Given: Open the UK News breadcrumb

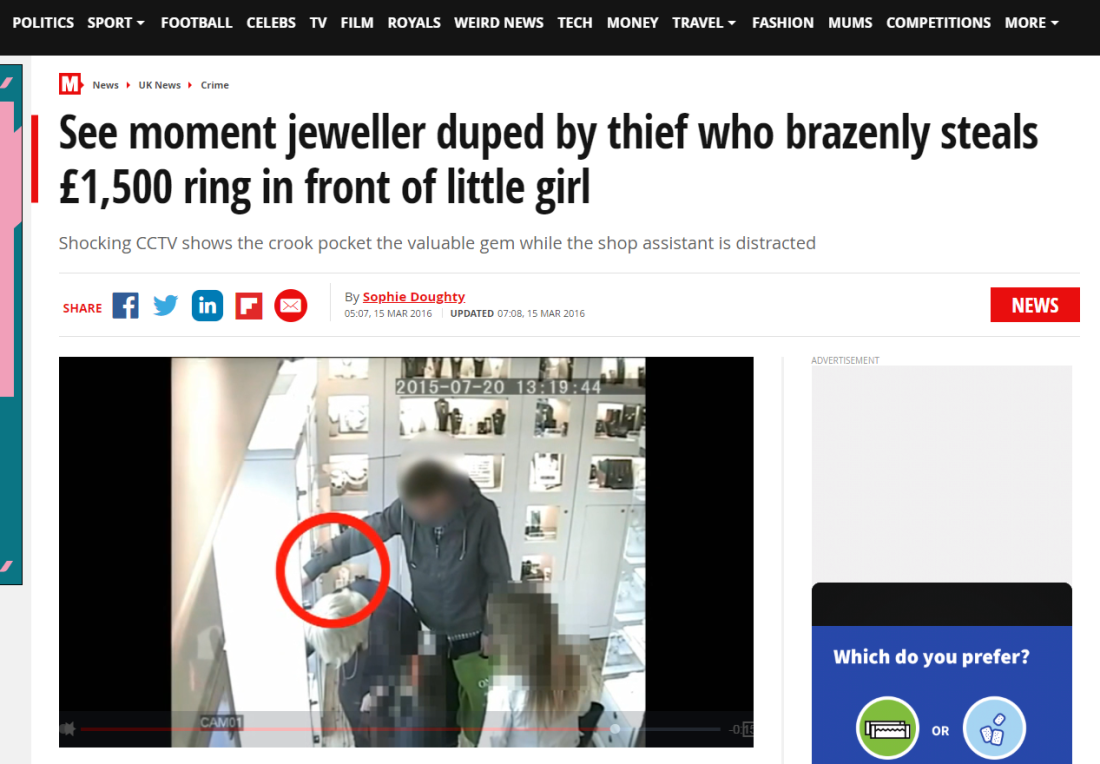Looking at the screenshot, I should [159, 85].
